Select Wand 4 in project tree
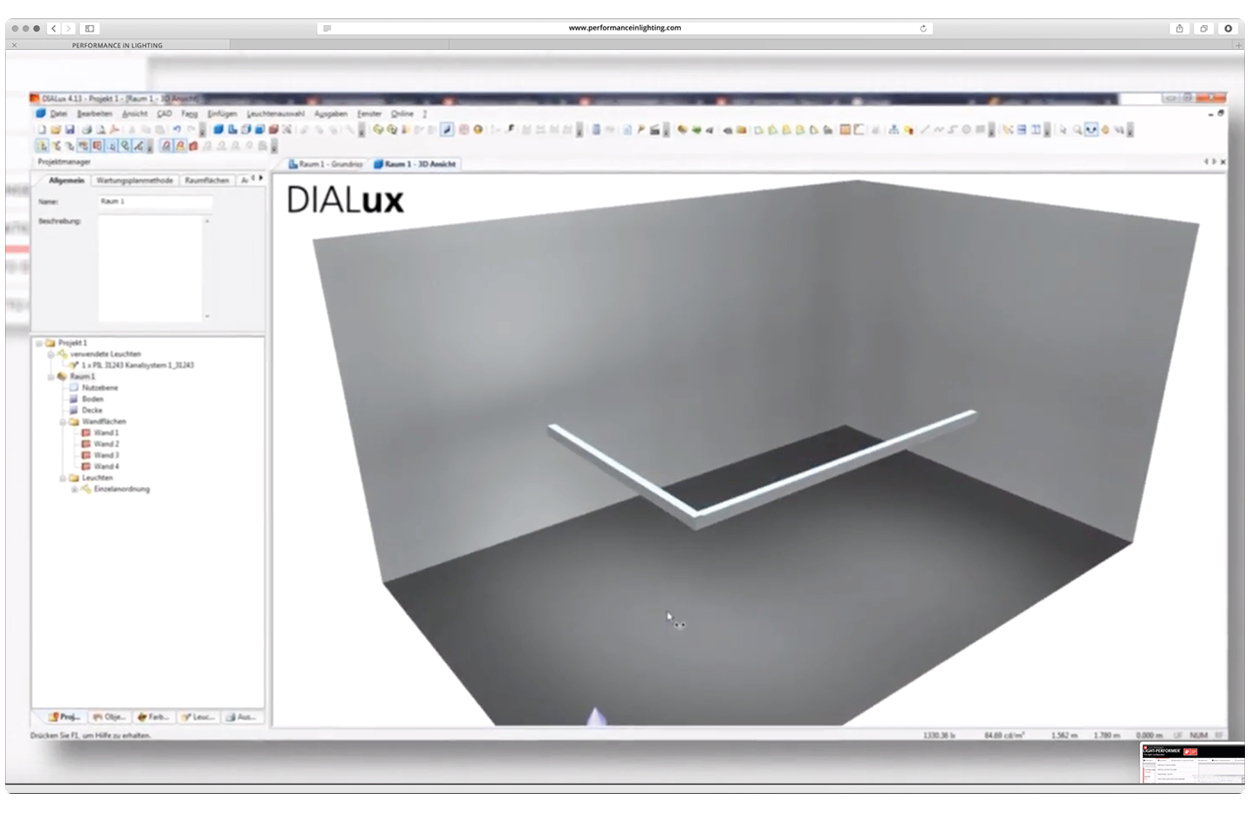1250x833 pixels. pyautogui.click(x=107, y=466)
